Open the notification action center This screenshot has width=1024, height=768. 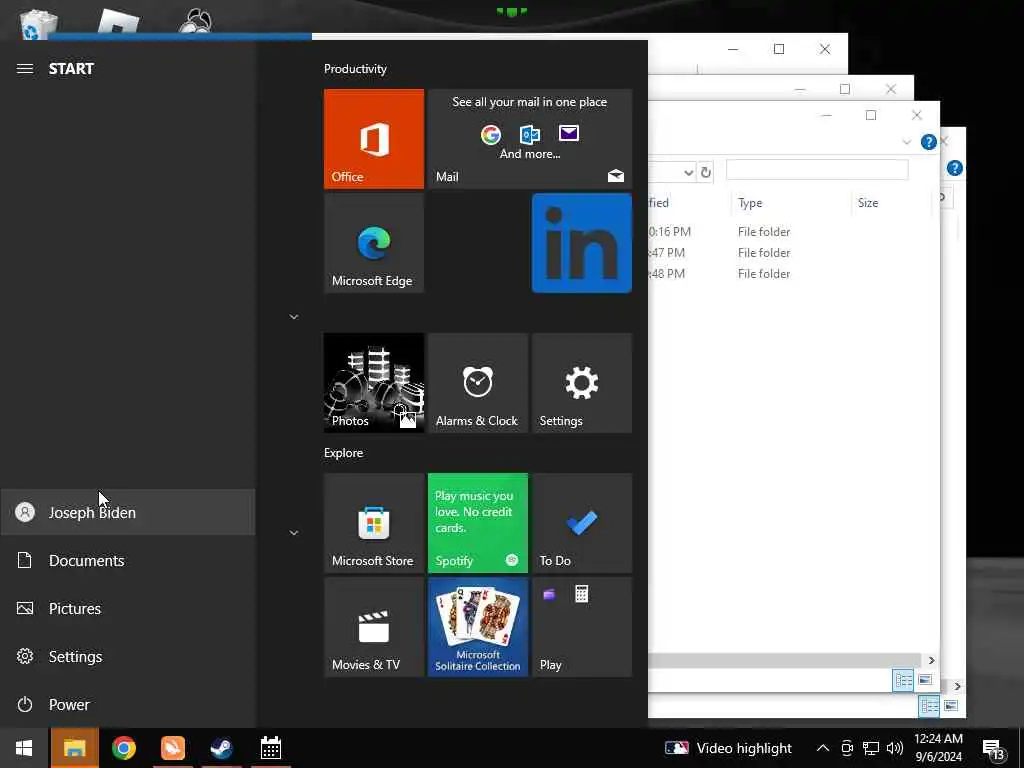tap(993, 749)
